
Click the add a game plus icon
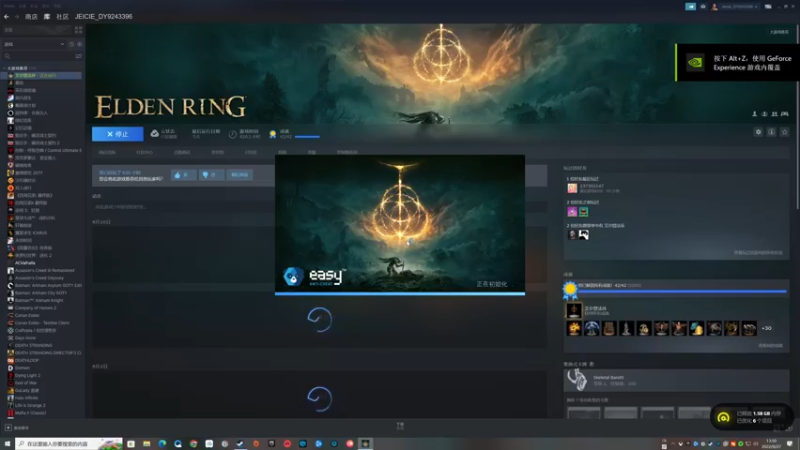[x=8, y=428]
